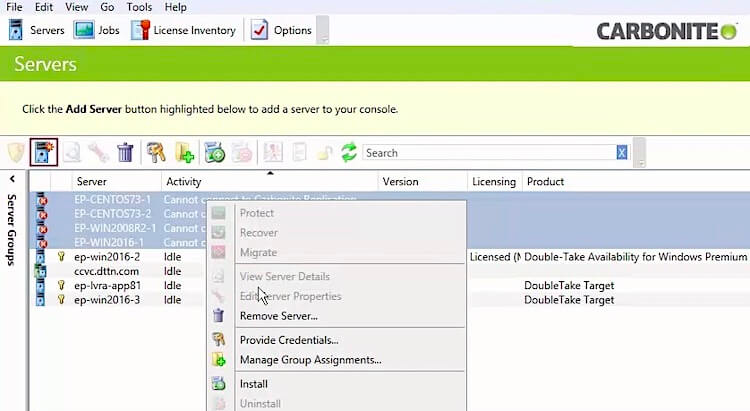Select the ep-lvra-app81 server name
This screenshot has height=411, width=750.
point(108,286)
